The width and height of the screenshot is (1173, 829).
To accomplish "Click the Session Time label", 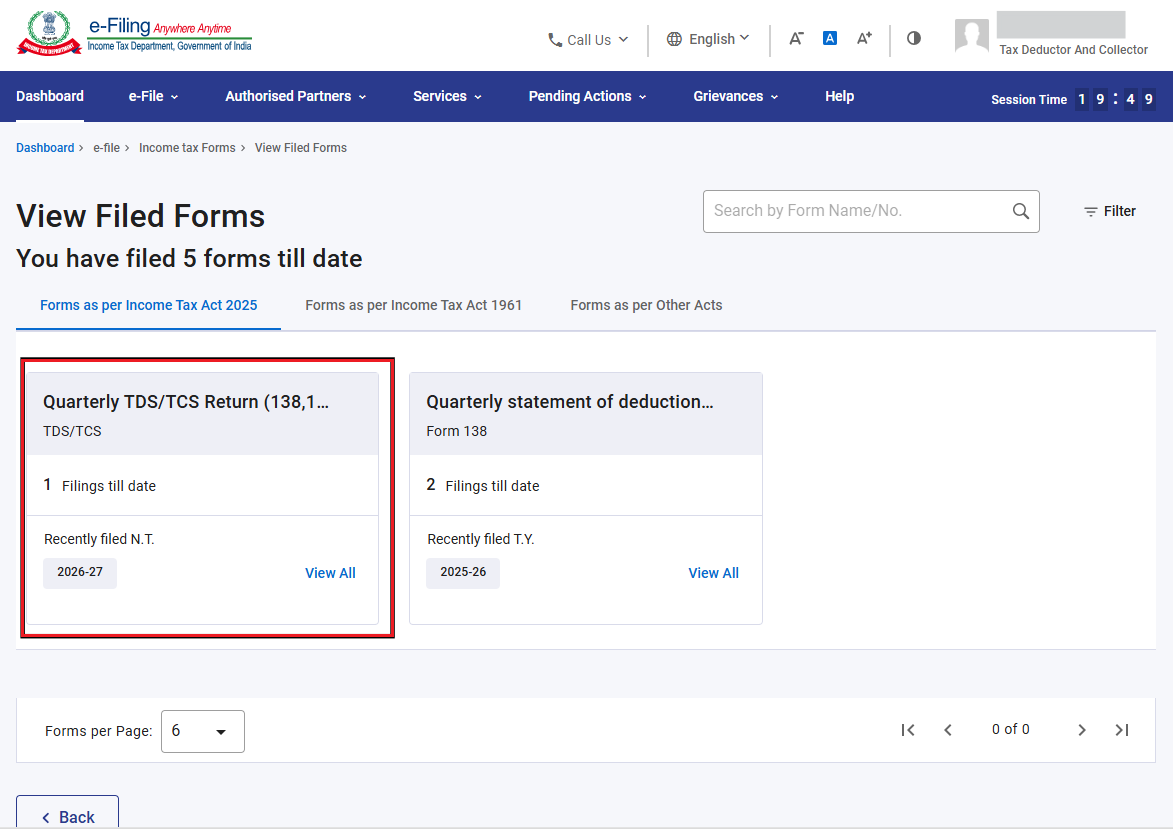I will point(1029,100).
